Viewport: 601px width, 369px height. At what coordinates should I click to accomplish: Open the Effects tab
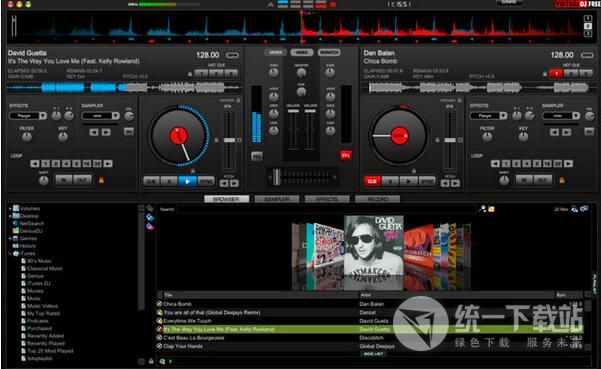click(327, 199)
